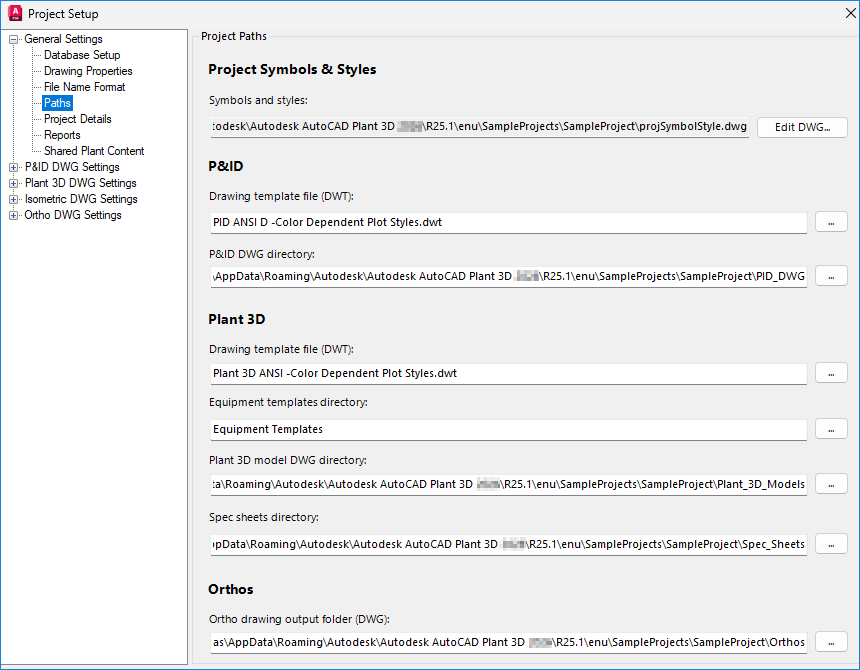Open Drawing Properties settings

(x=88, y=71)
